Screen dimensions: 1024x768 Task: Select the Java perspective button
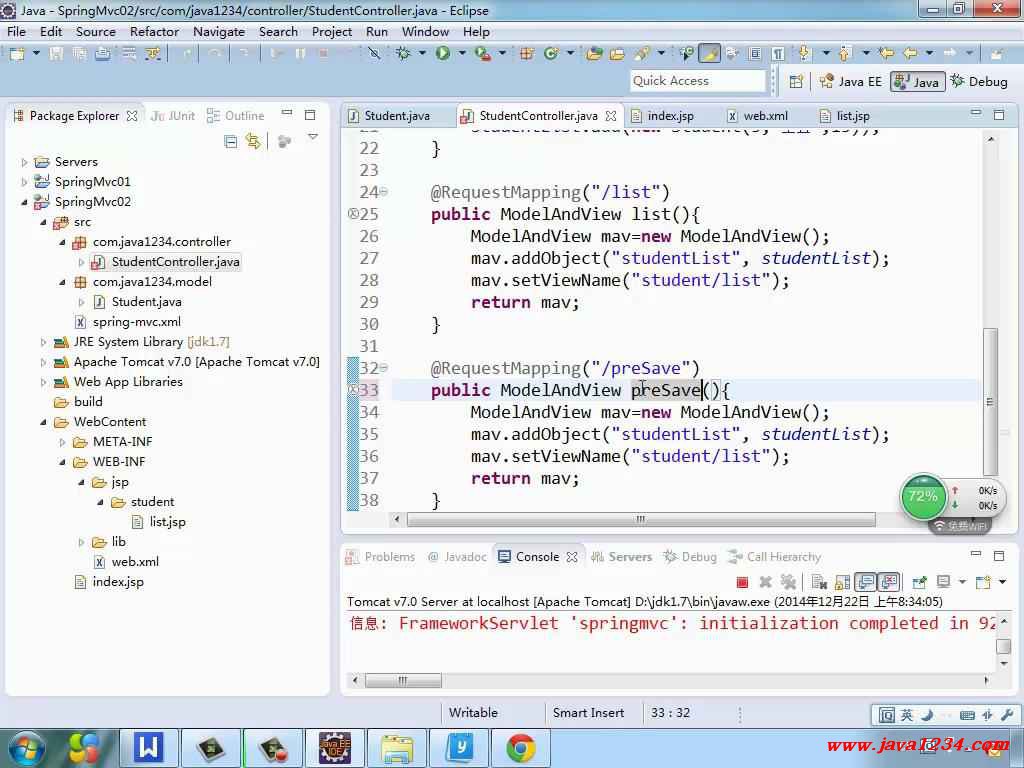point(917,82)
